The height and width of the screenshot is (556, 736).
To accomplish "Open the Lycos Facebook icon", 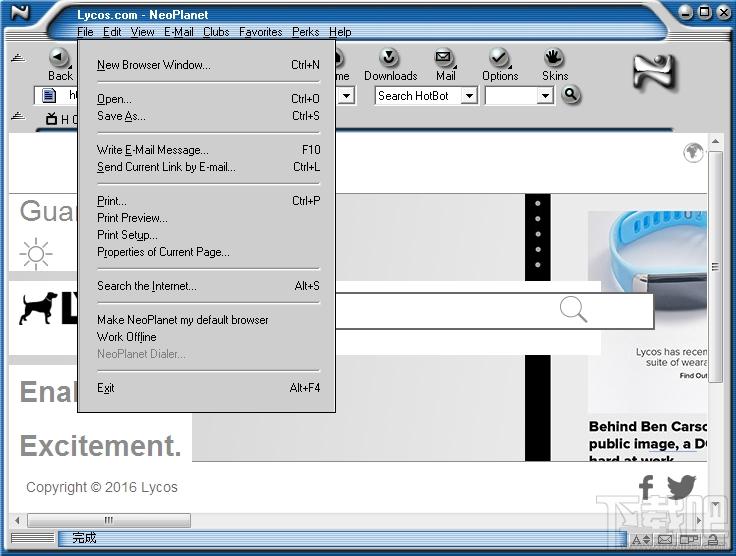I will [x=646, y=487].
